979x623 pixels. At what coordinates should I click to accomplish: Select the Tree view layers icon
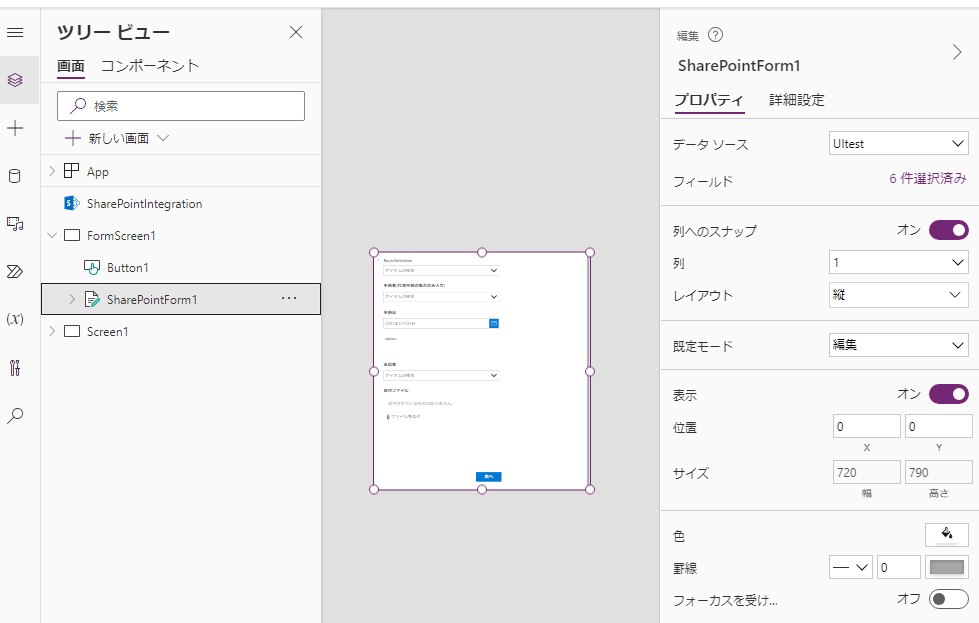[15, 80]
